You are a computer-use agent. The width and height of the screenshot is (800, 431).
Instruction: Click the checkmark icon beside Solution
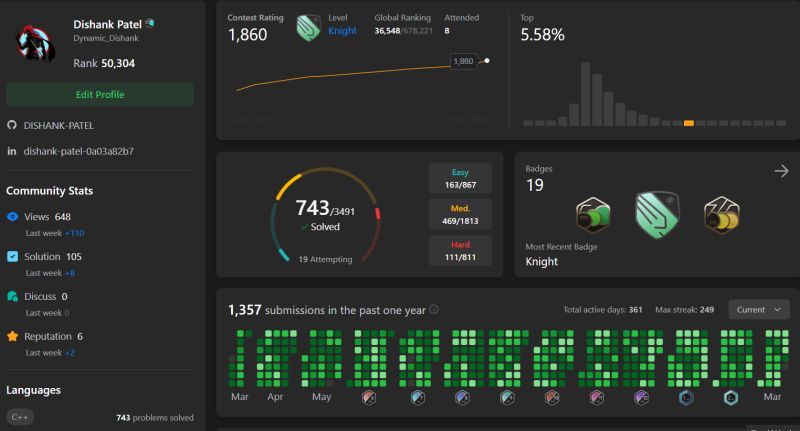click(13, 256)
